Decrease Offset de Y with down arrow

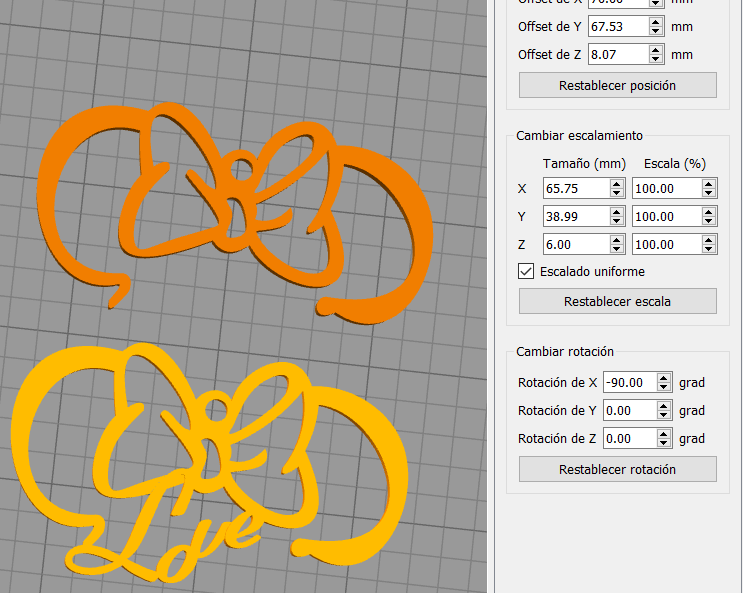(656, 31)
